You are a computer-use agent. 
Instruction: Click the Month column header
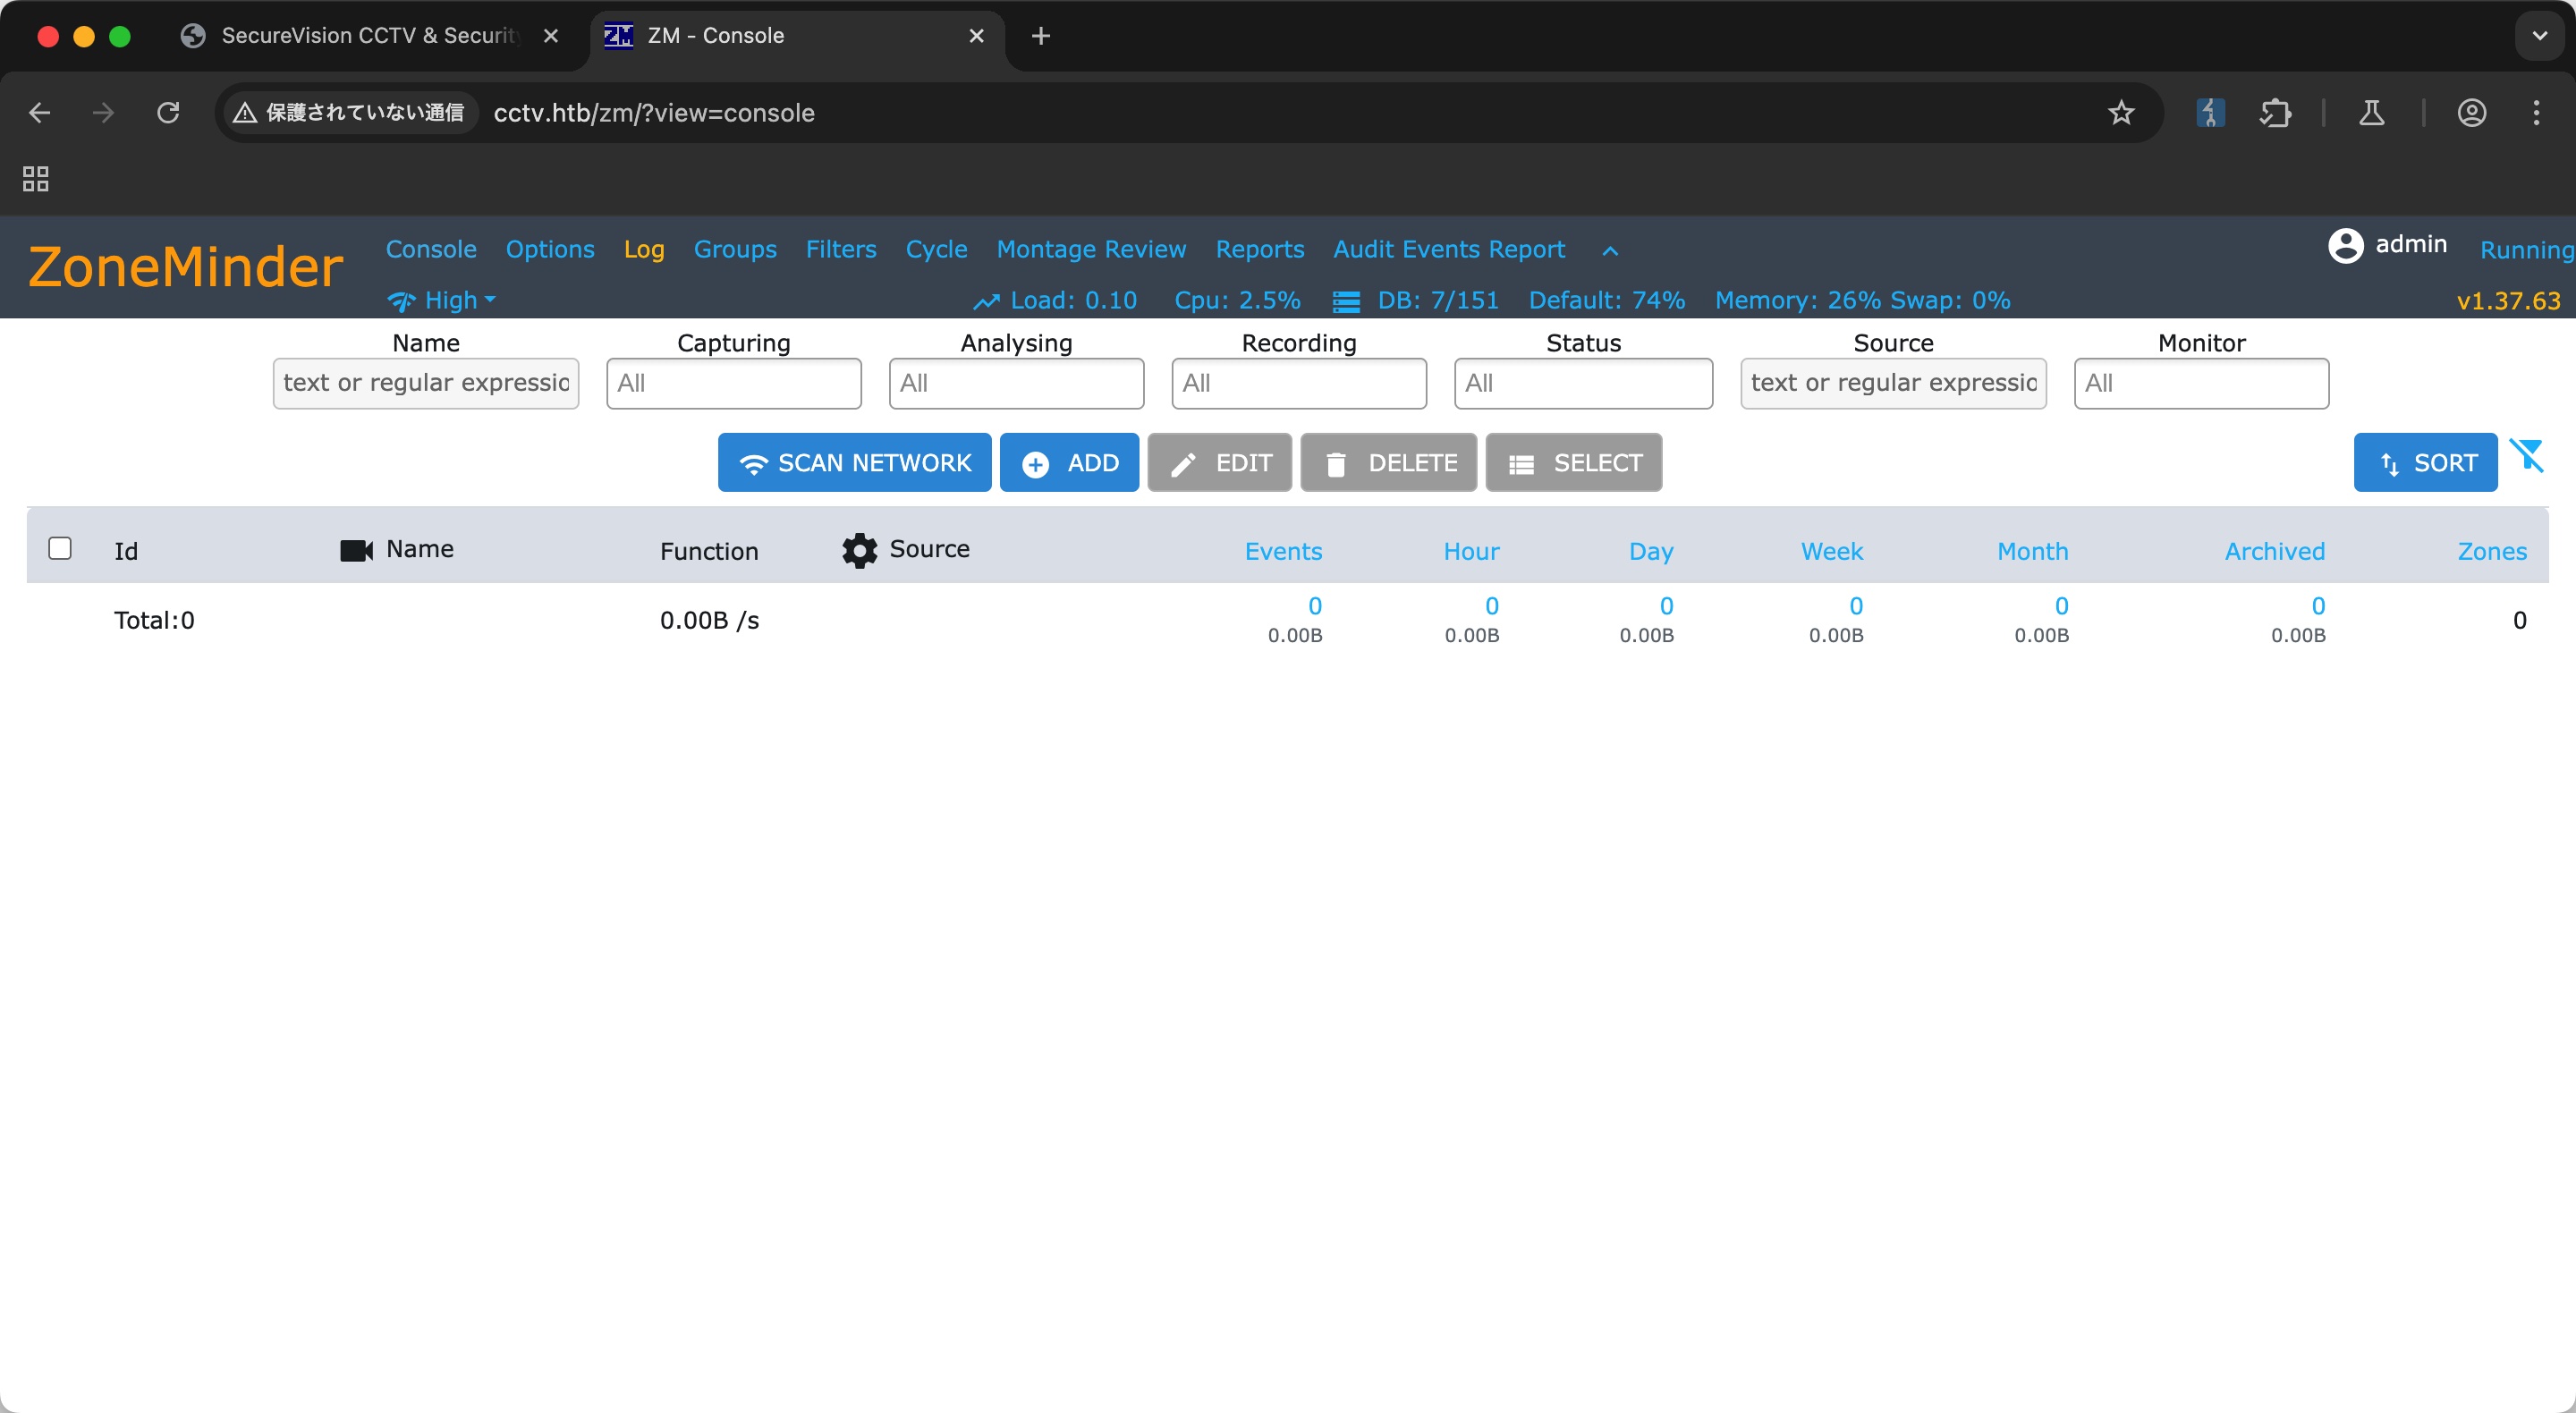pos(2032,551)
